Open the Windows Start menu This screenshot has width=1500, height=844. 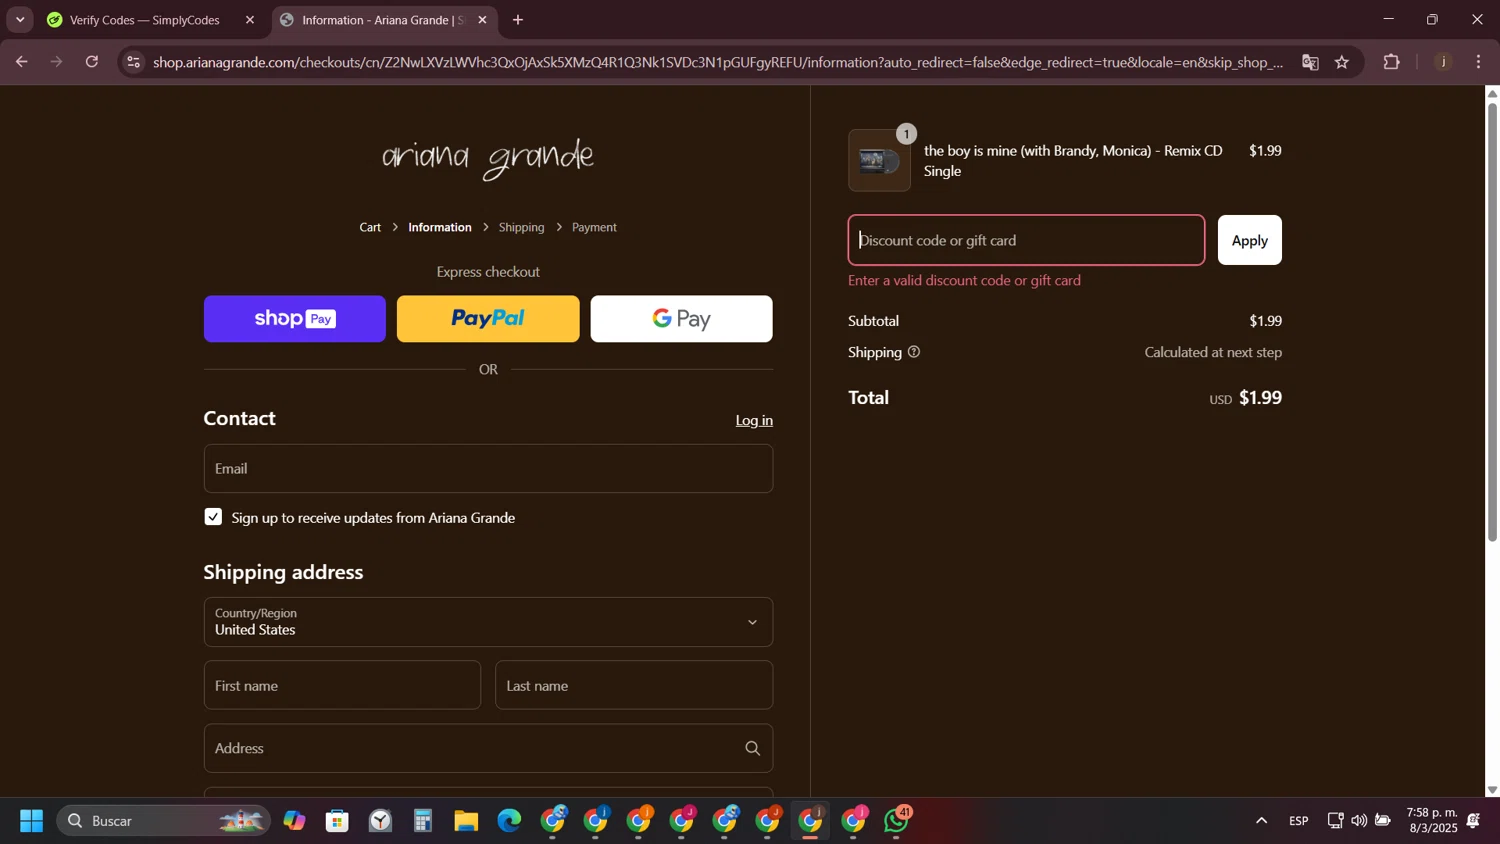pos(31,821)
